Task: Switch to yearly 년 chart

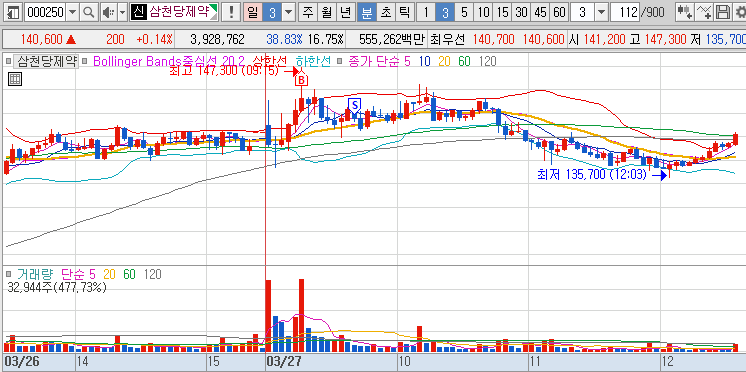Action: click(345, 12)
